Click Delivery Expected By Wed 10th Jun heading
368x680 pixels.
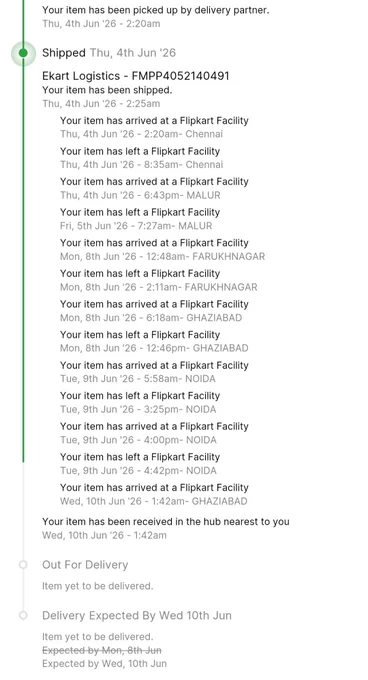point(137,615)
